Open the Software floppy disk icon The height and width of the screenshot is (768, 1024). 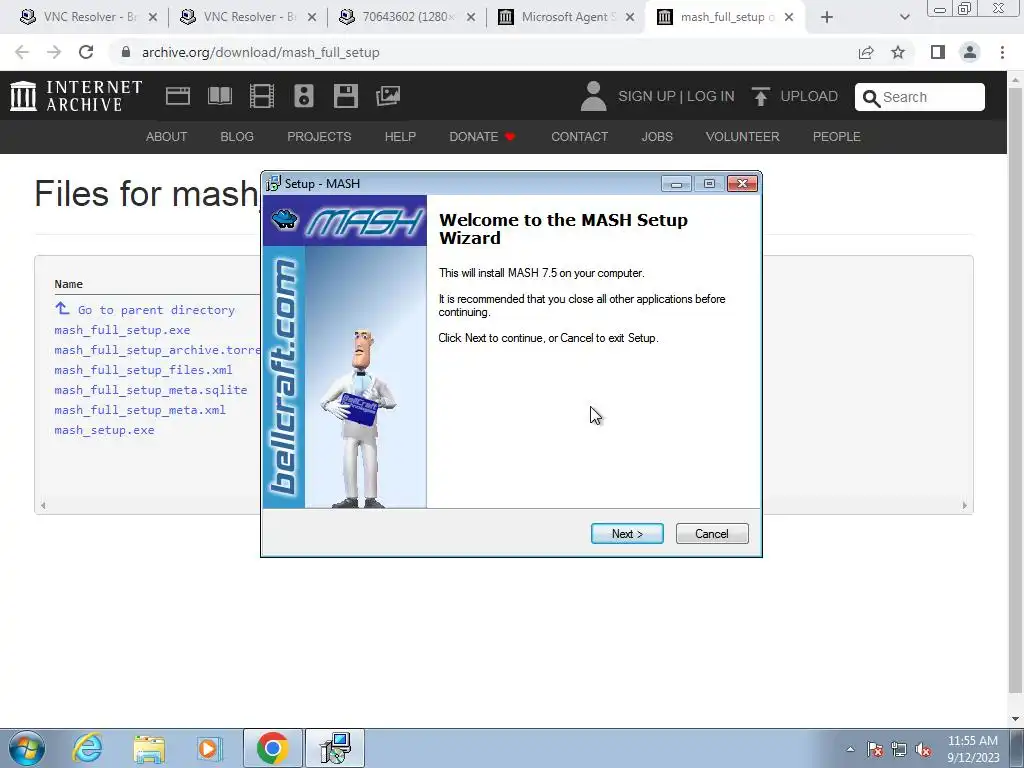pos(345,96)
